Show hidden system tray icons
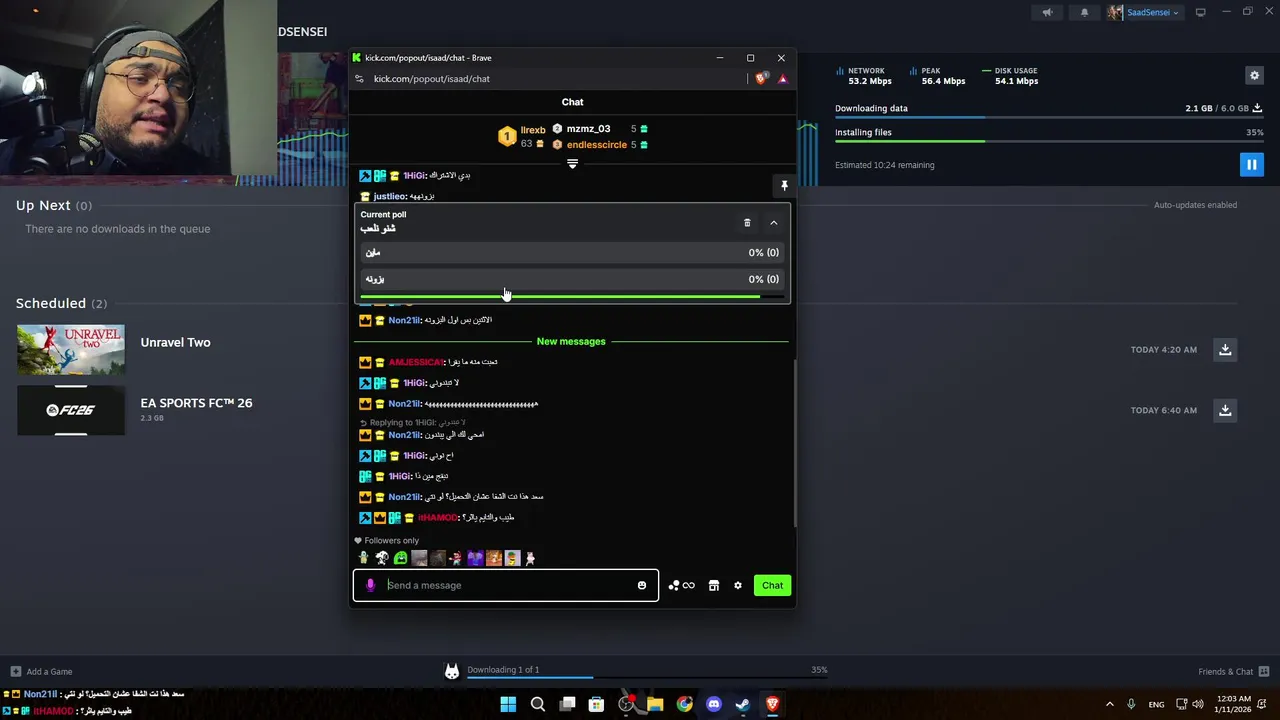This screenshot has width=1280, height=720. [1109, 704]
